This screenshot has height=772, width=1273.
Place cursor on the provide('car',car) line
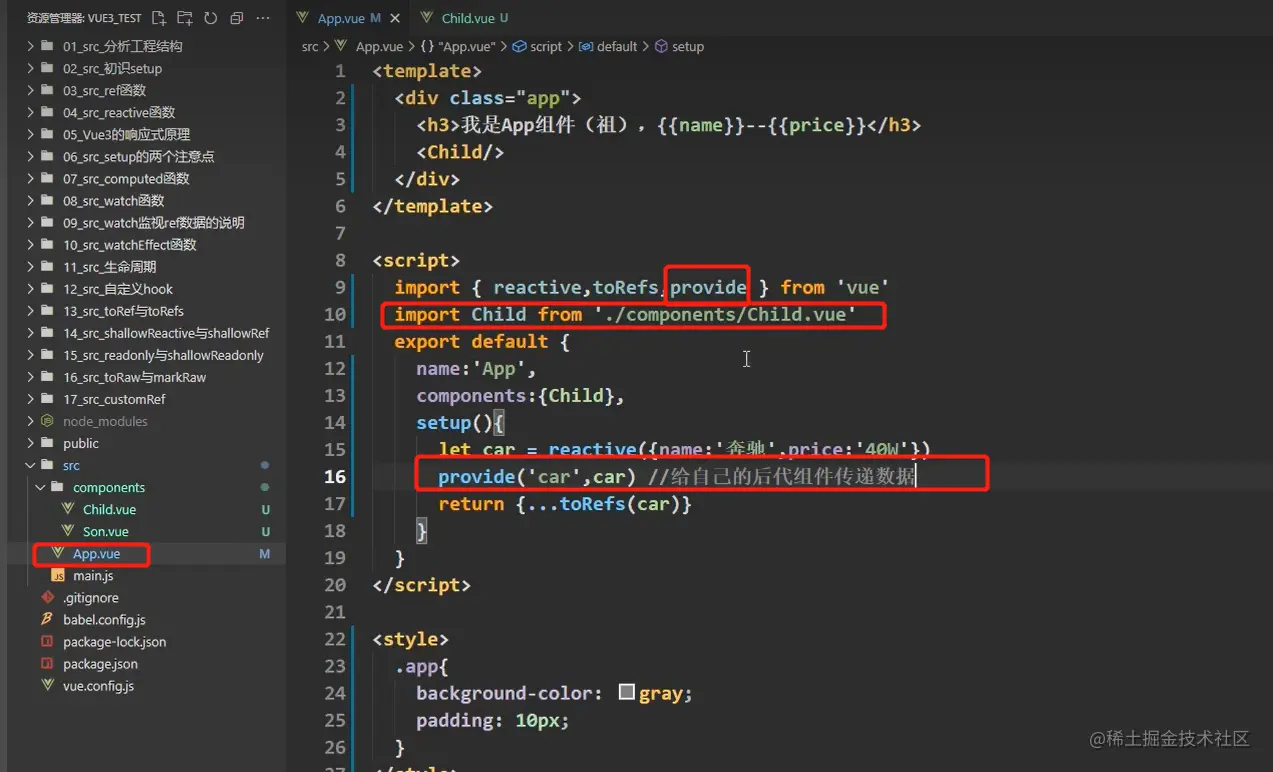click(x=676, y=476)
